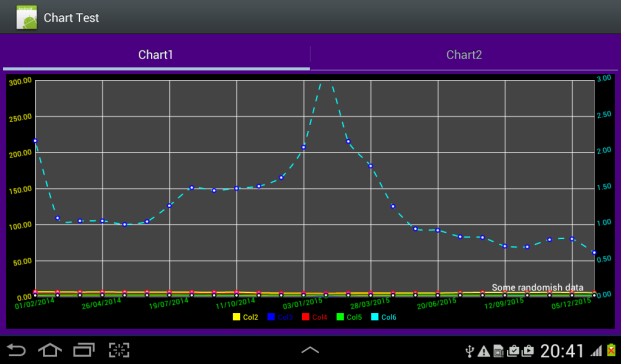Screen dimensions: 621x364
Task: Expand the bottom bar up-chevron
Action: point(310,350)
